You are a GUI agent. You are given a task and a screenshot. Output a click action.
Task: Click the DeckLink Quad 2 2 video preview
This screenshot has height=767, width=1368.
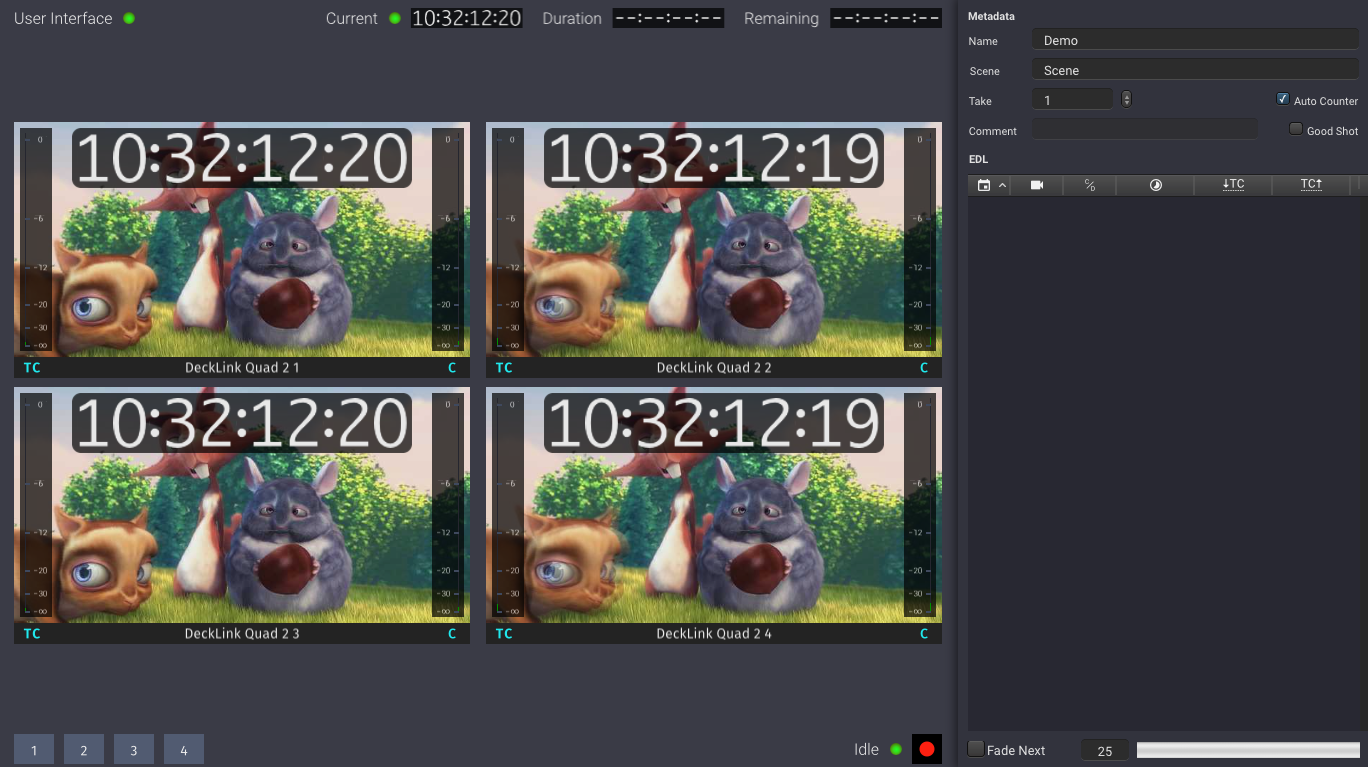714,240
